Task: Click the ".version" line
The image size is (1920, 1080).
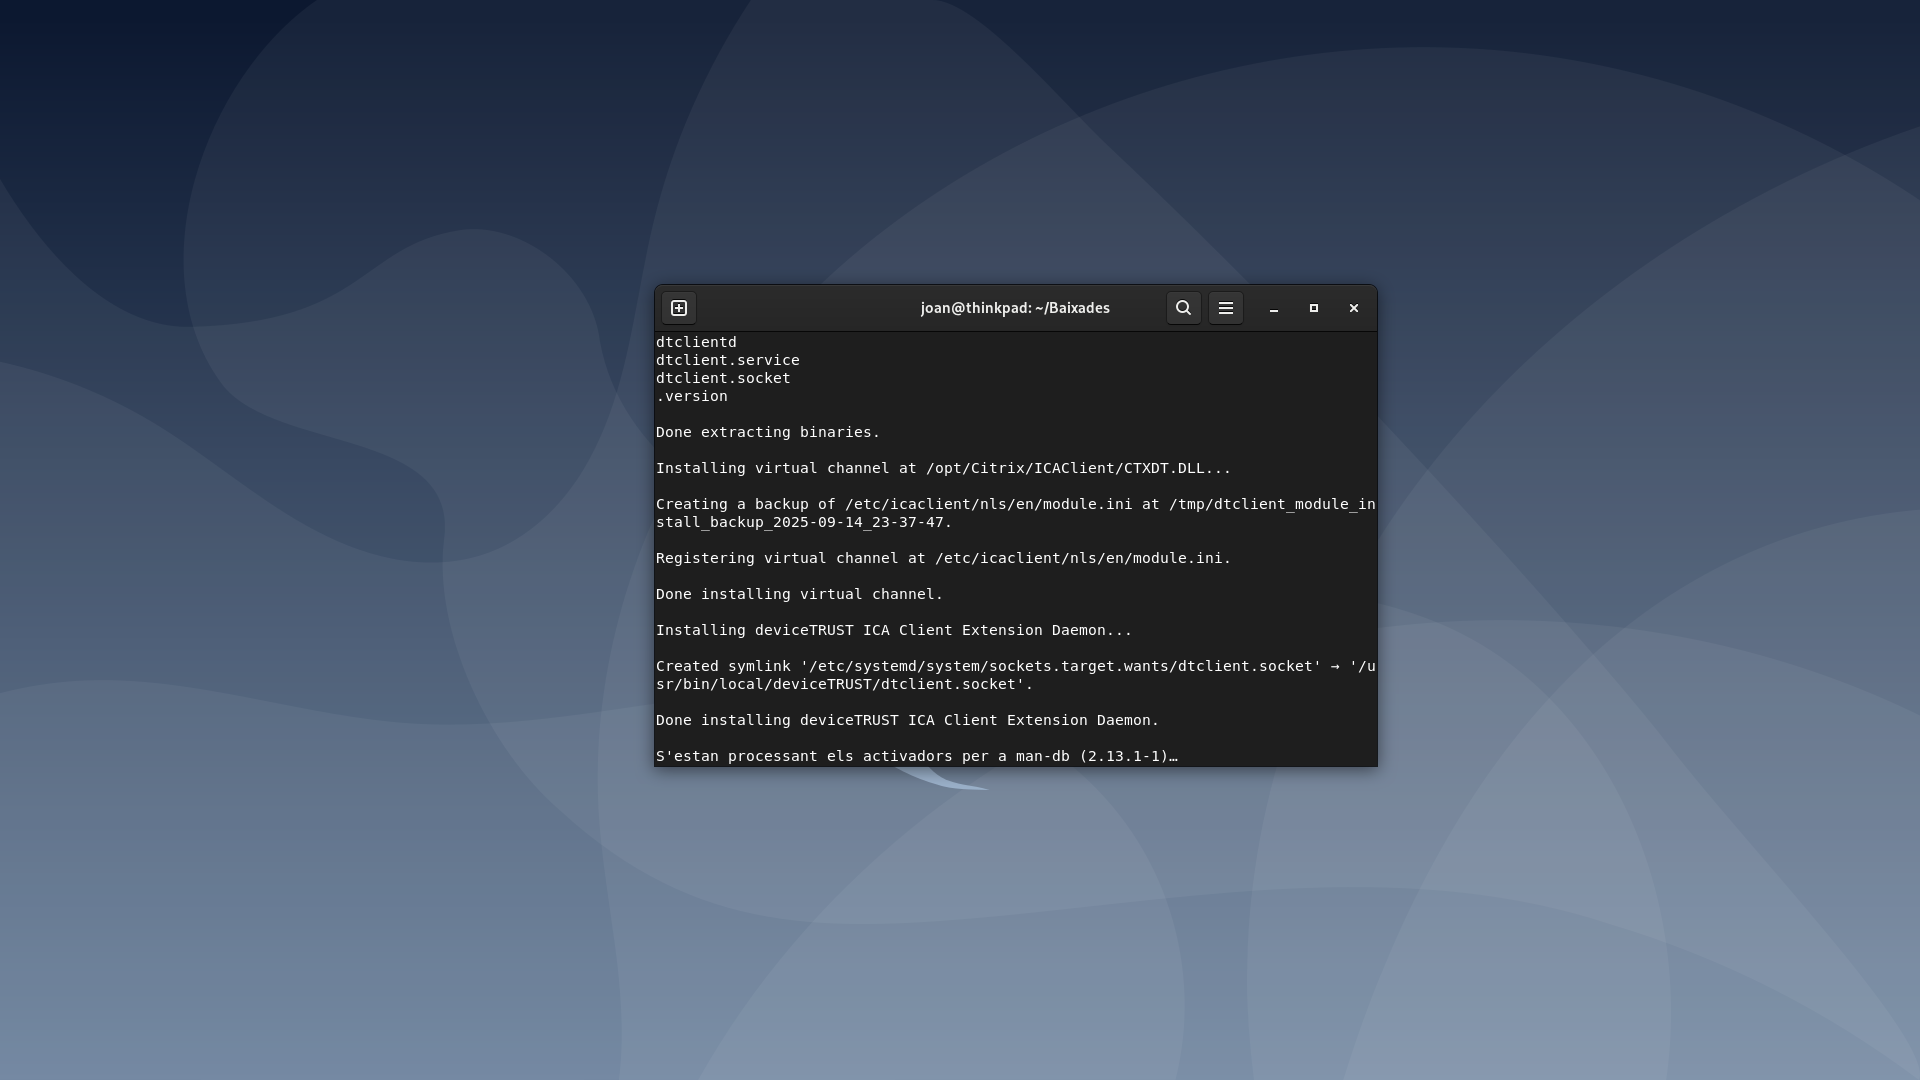Action: [x=692, y=396]
